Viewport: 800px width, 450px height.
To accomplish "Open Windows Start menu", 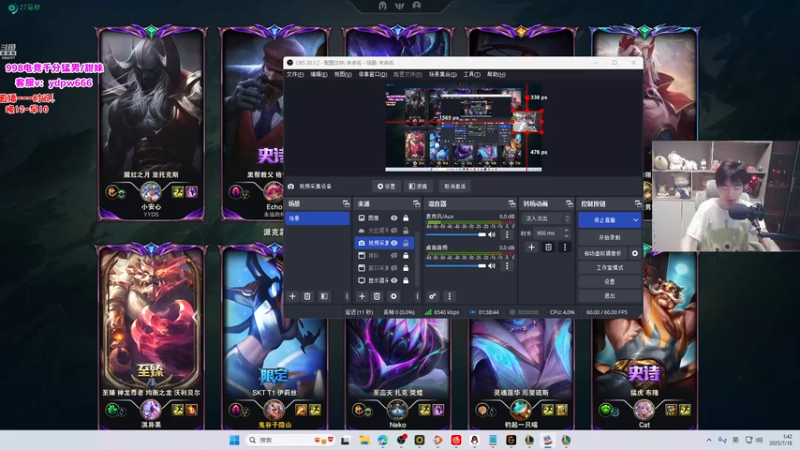I will coord(234,440).
